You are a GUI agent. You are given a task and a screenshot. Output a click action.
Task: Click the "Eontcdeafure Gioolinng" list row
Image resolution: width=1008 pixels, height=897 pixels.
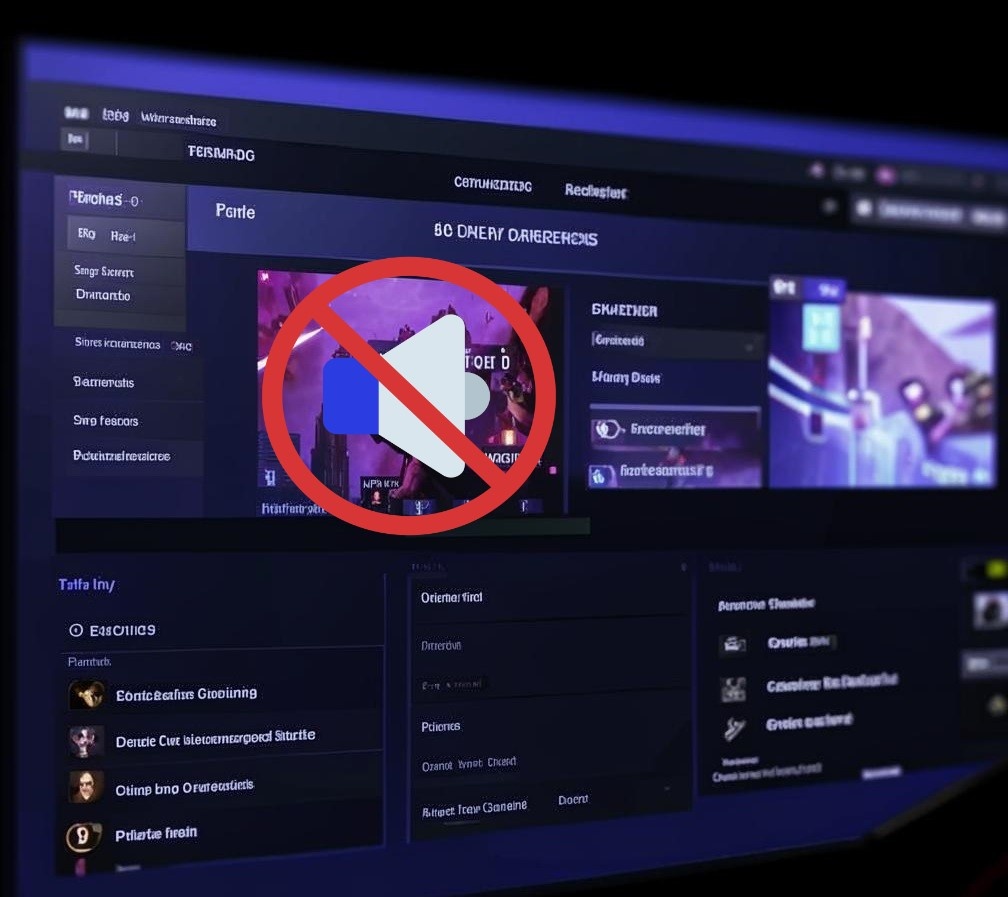coord(222,694)
